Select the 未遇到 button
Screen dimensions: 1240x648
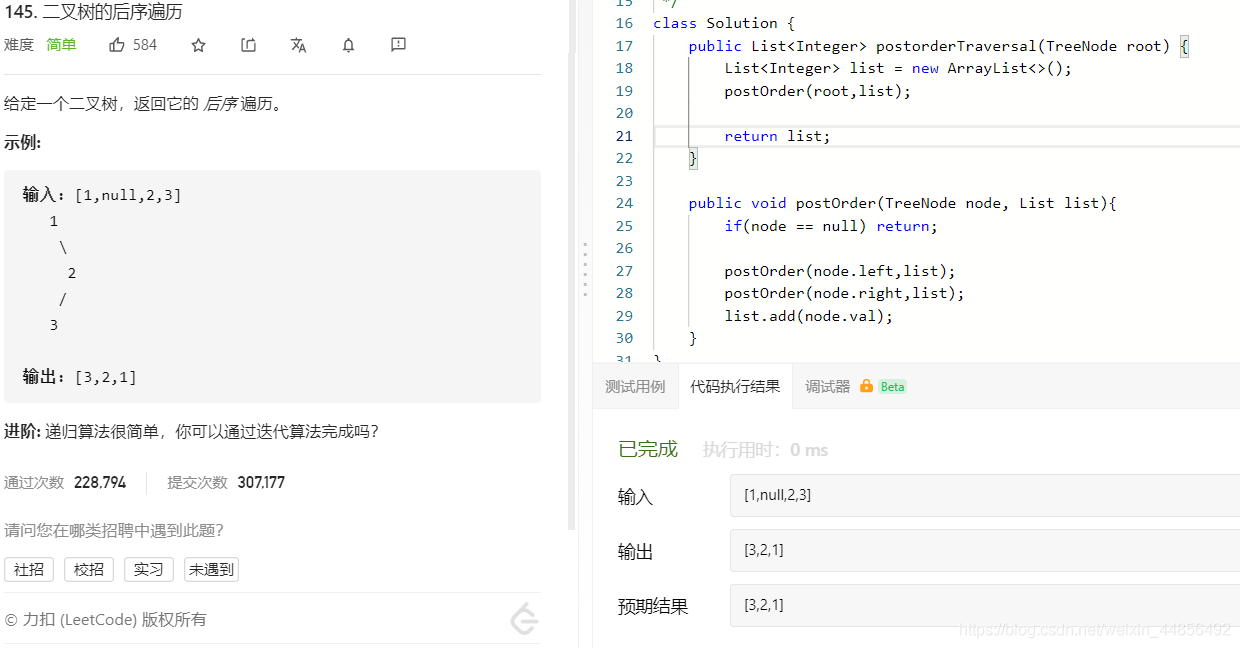(211, 569)
